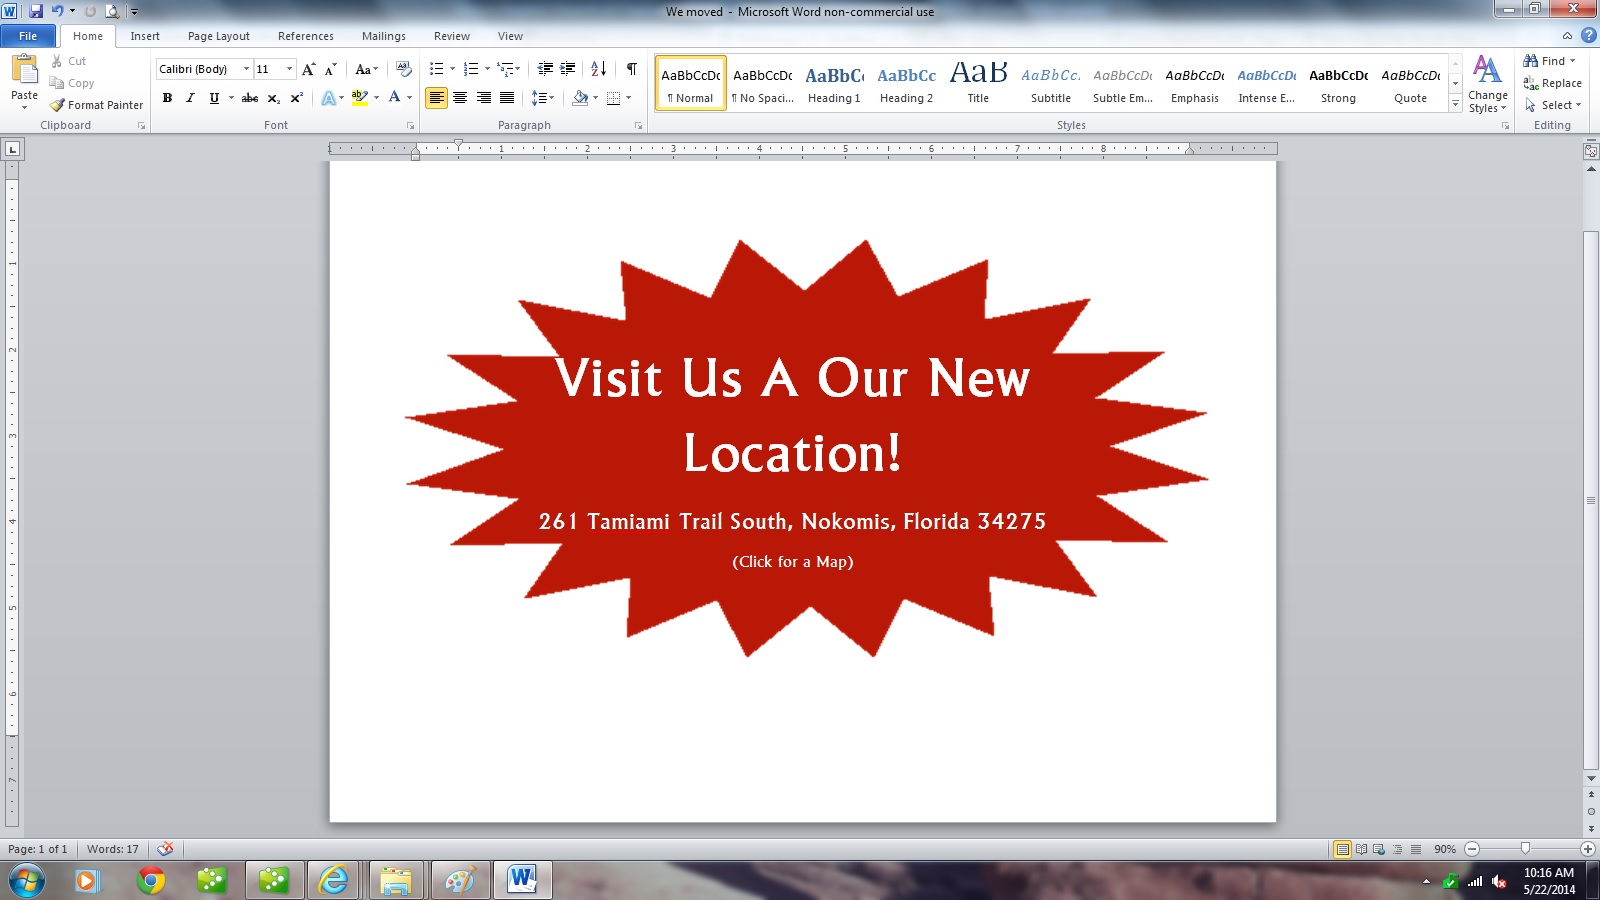Apply center text alignment
The height and width of the screenshot is (900, 1600).
(x=460, y=98)
